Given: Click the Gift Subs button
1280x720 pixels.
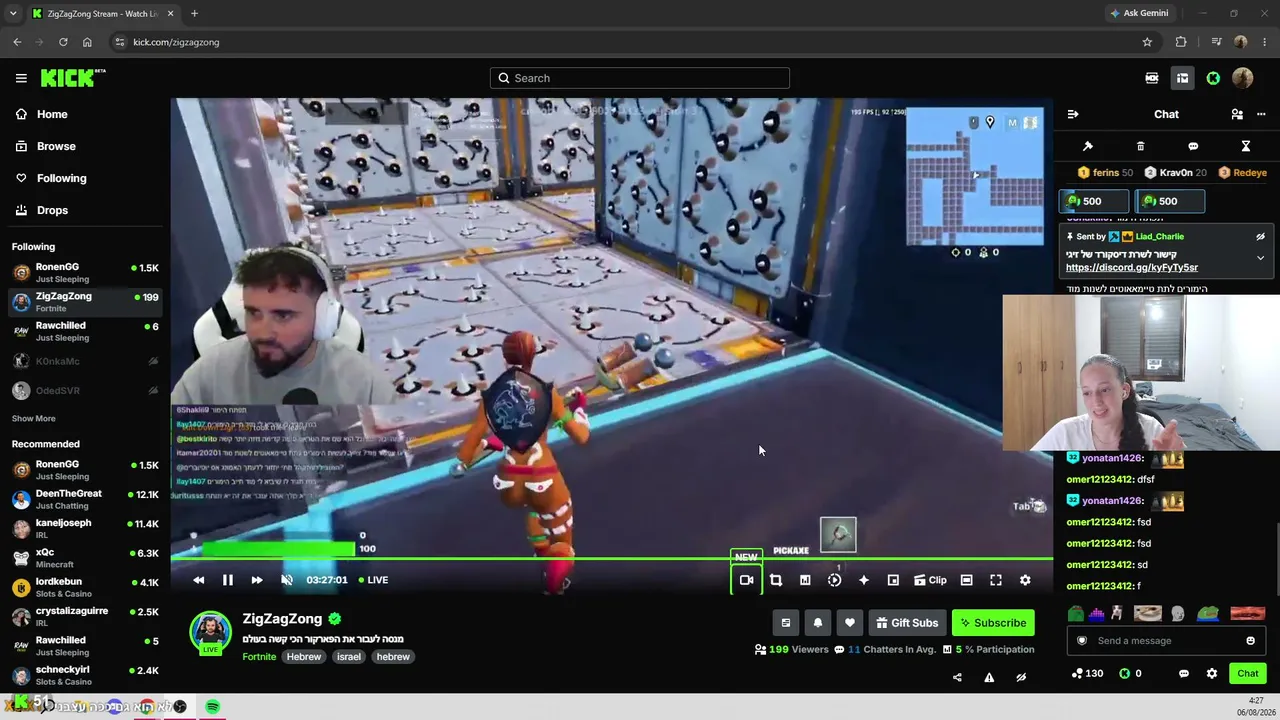Looking at the screenshot, I should [x=907, y=623].
